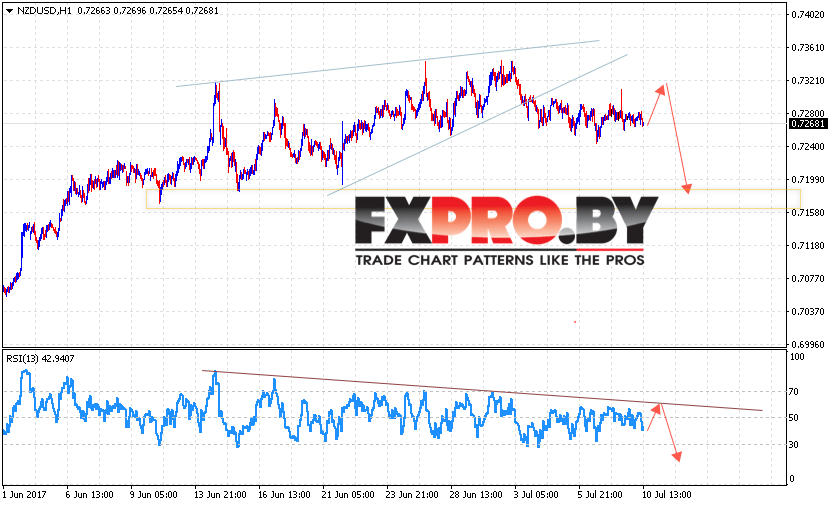
Task: Click the 21 Jun 05:00 time label
Action: [348, 495]
